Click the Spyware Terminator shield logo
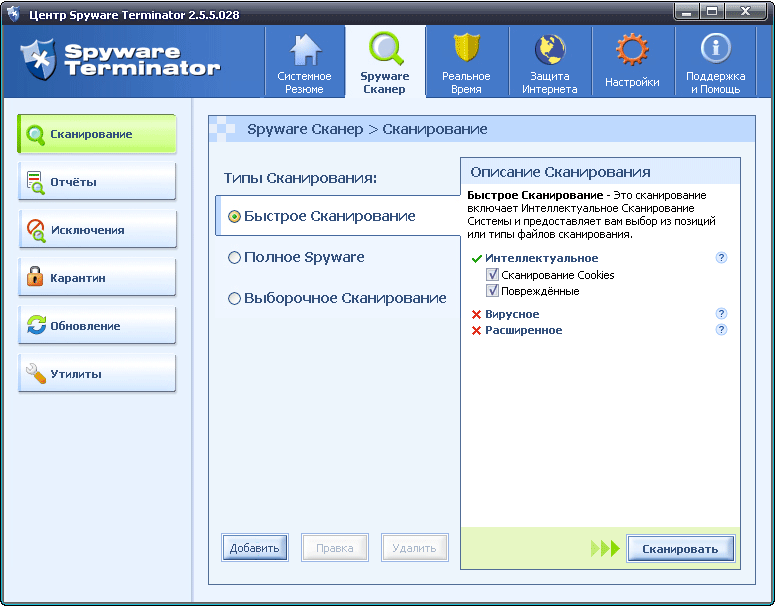This screenshot has height=606, width=775. click(x=38, y=60)
